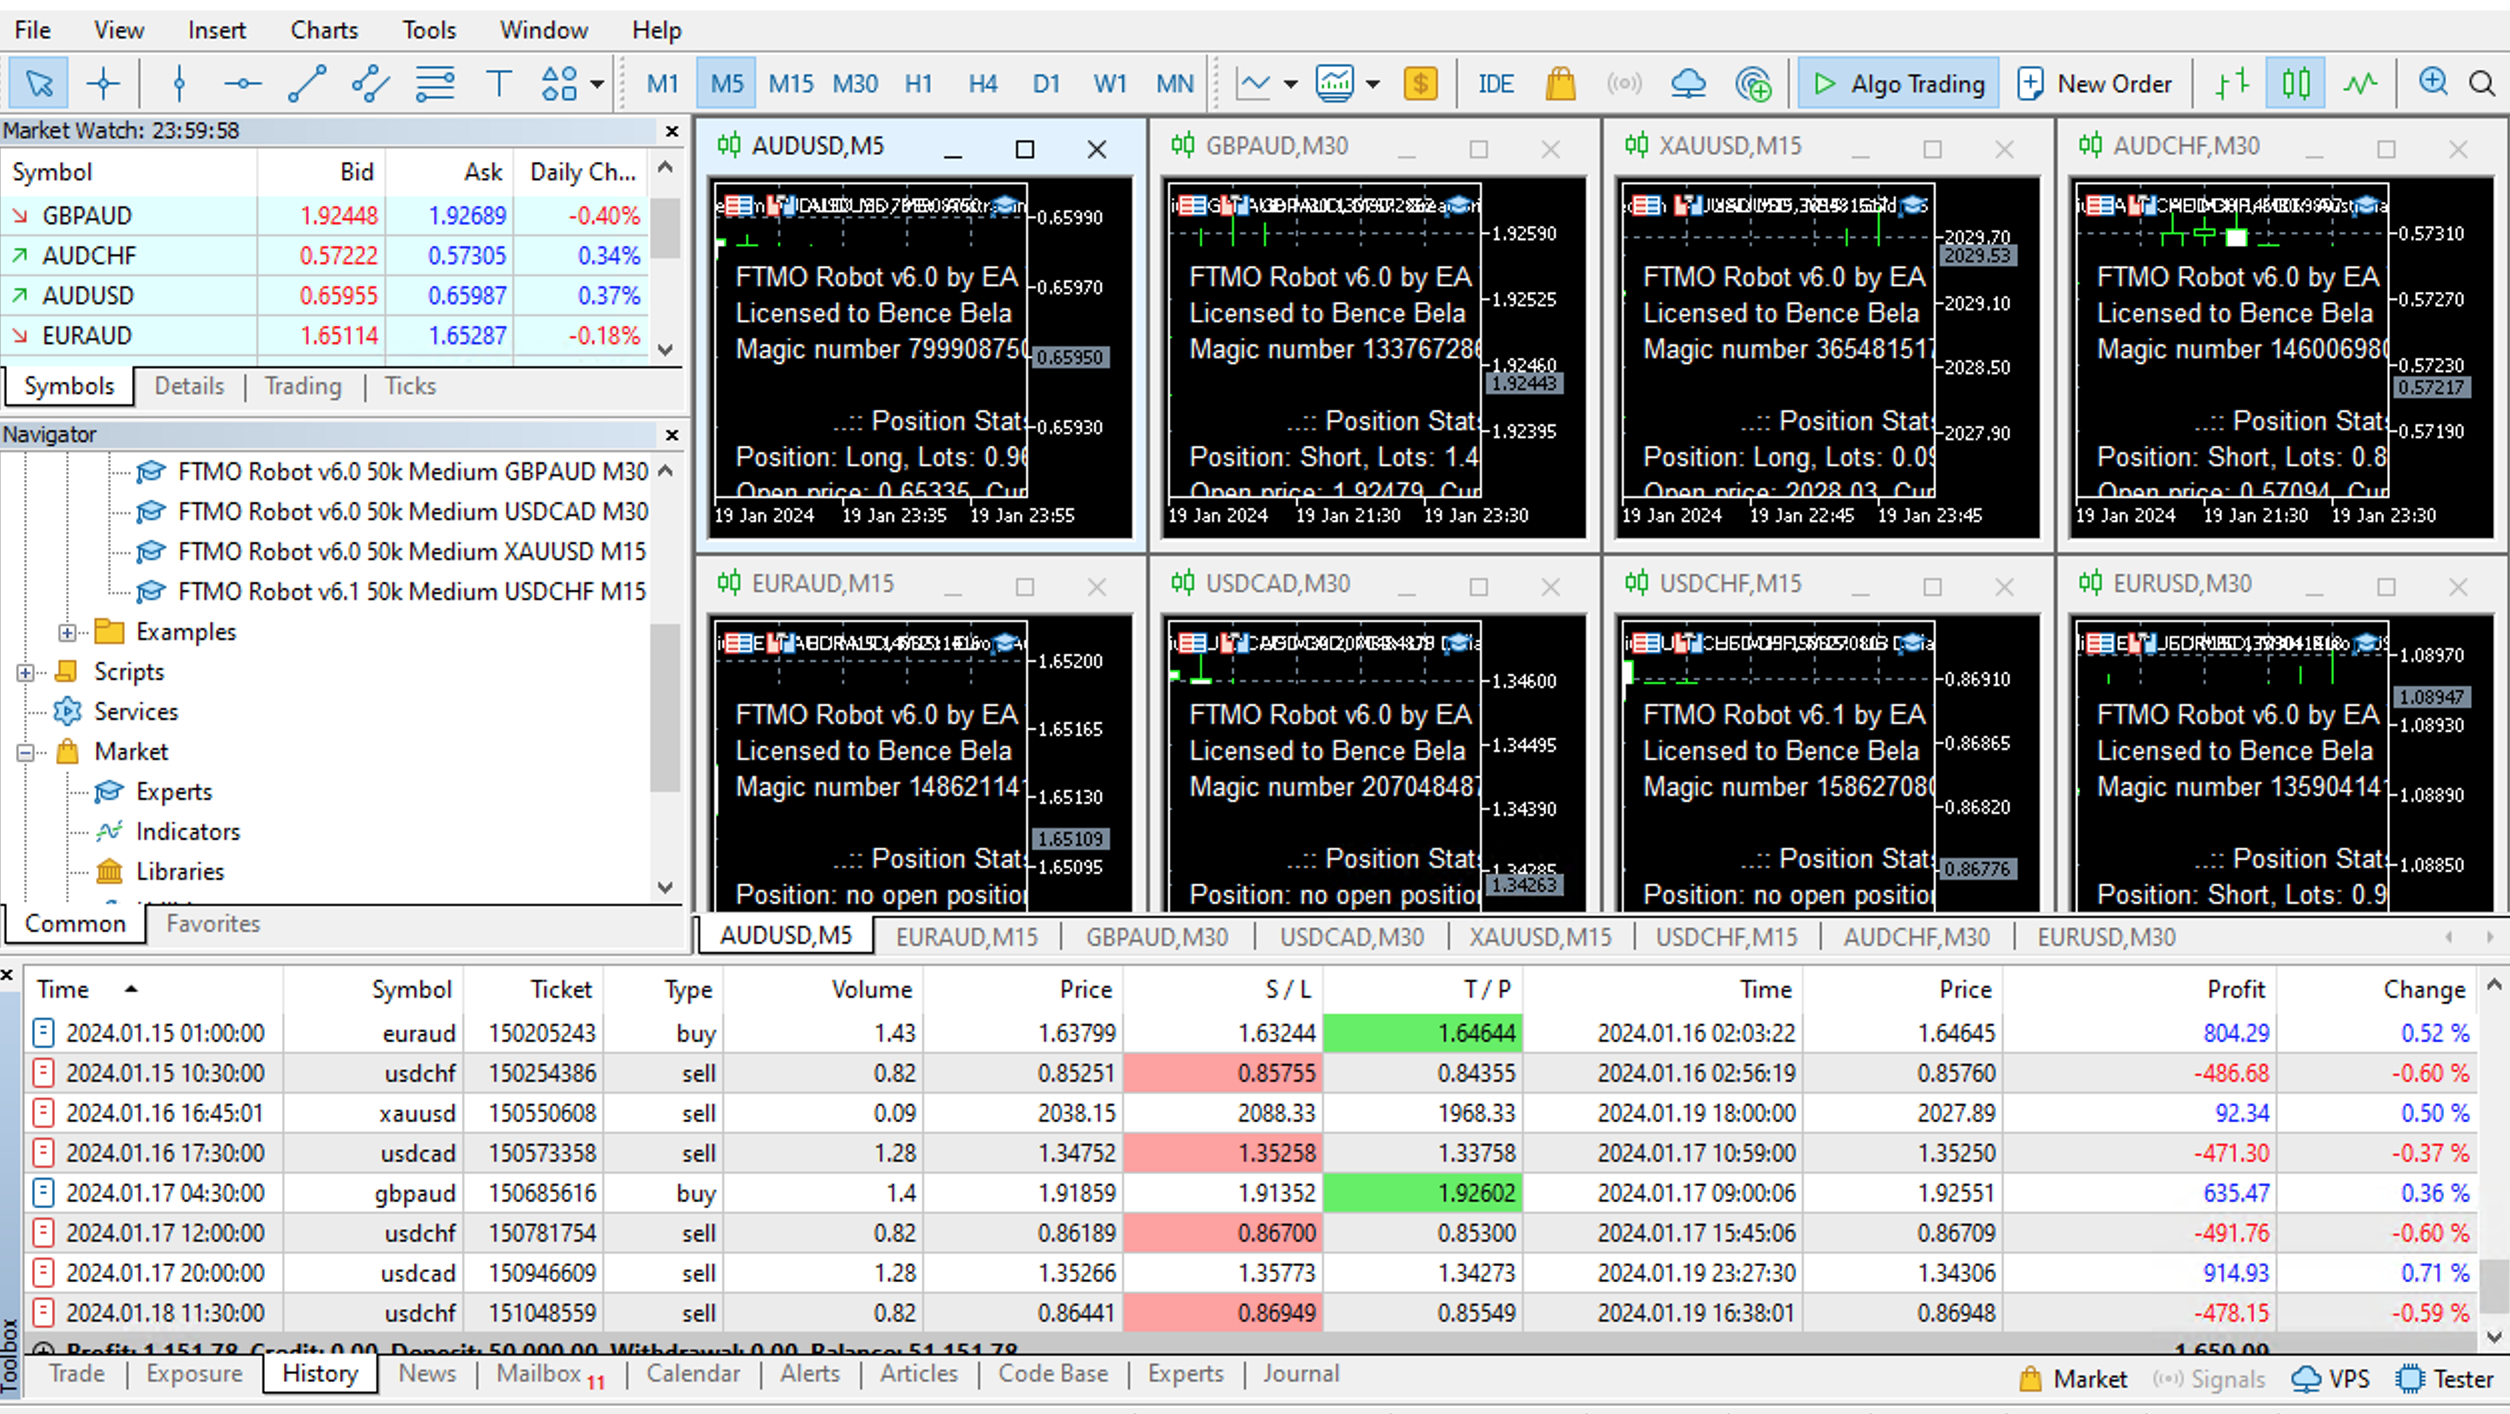Open the Mailbox tab in Toolbox
Viewport: 2510px width, 1414px height.
coord(550,1374)
